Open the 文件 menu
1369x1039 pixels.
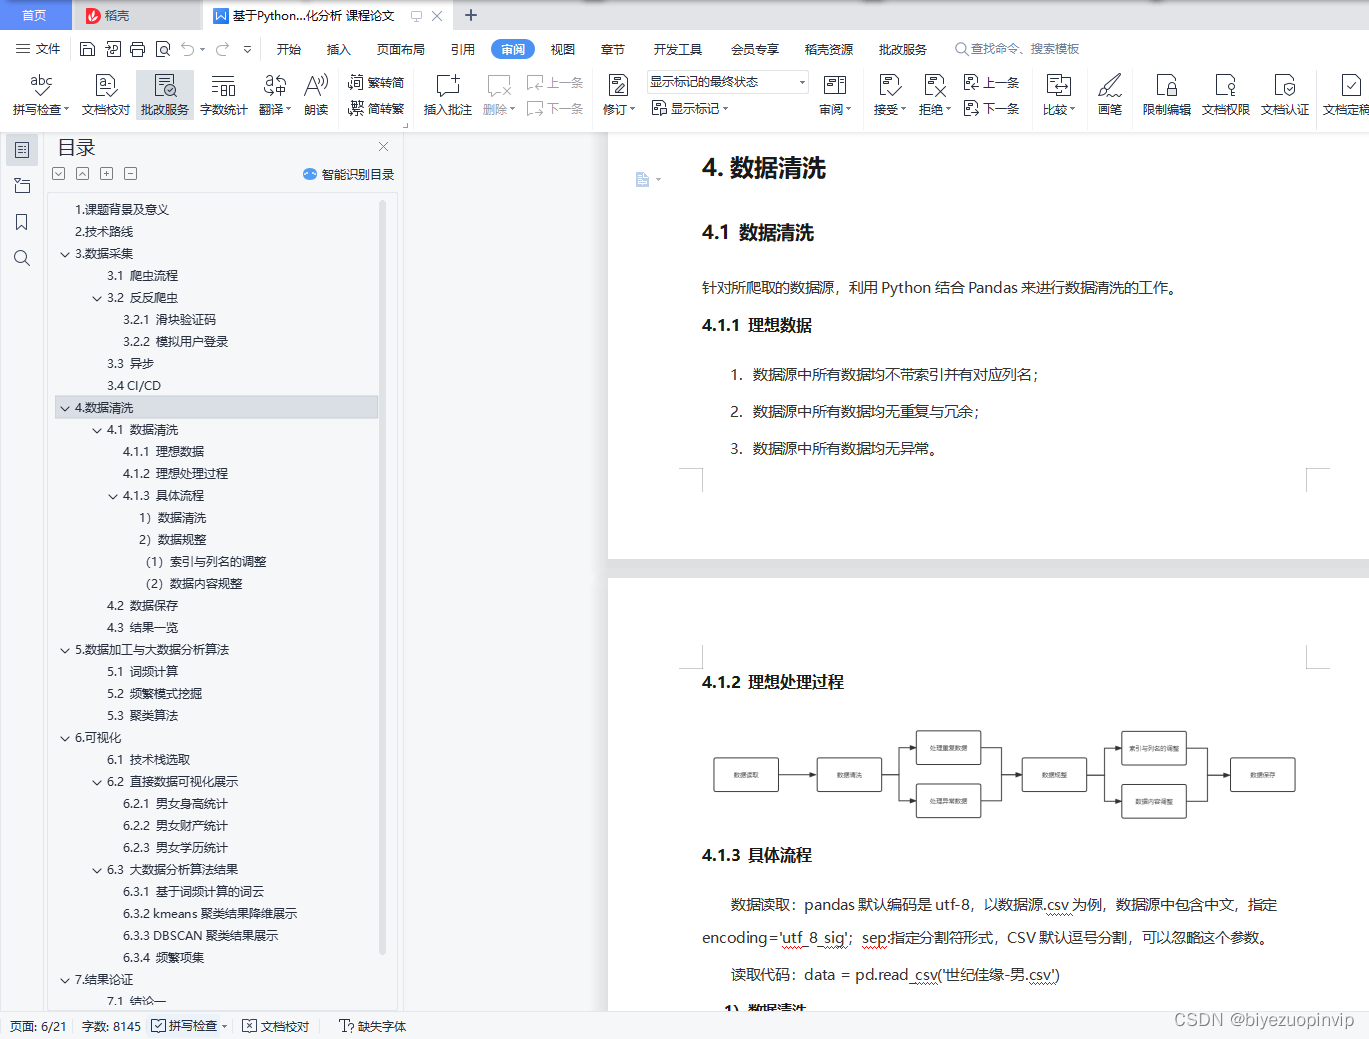(x=38, y=49)
